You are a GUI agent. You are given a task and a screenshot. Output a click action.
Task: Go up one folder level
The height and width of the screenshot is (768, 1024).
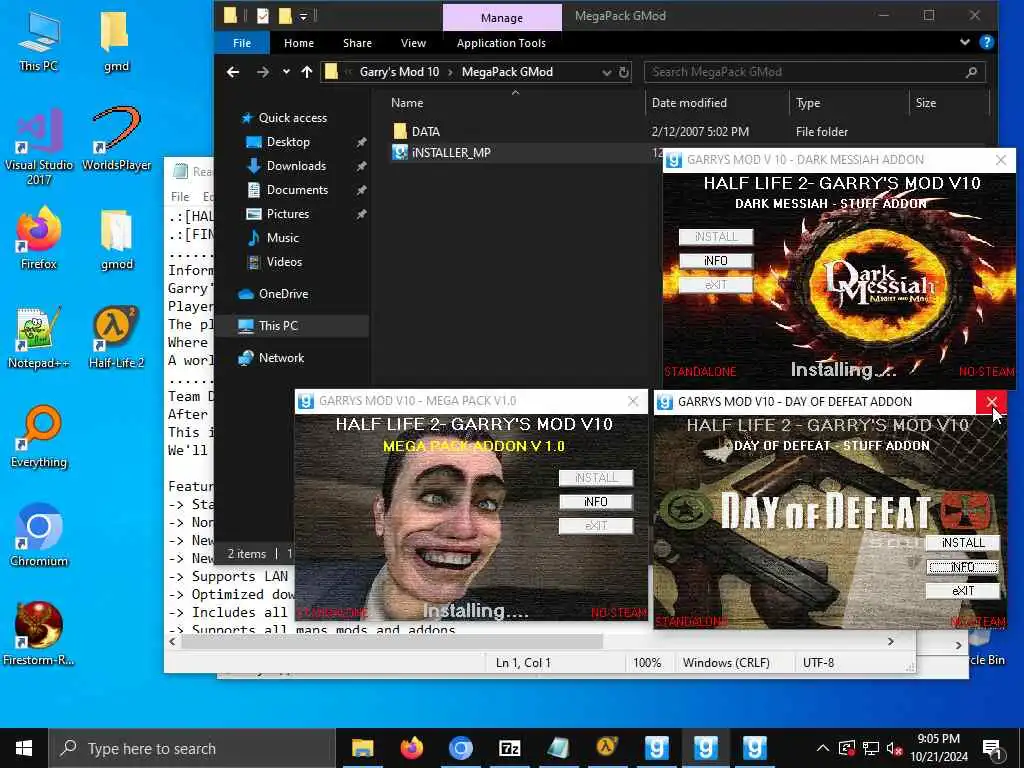click(307, 72)
